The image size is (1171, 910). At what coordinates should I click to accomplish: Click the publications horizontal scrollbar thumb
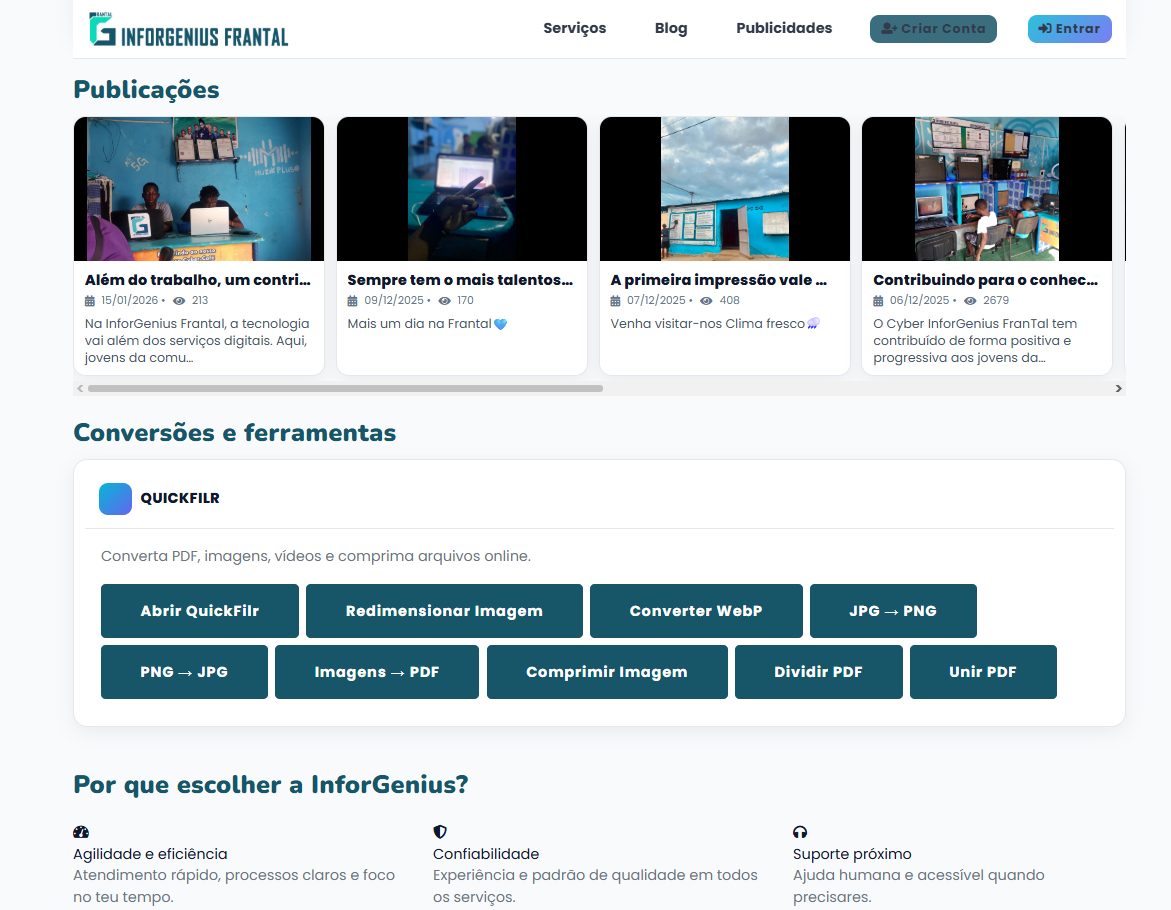(x=345, y=388)
